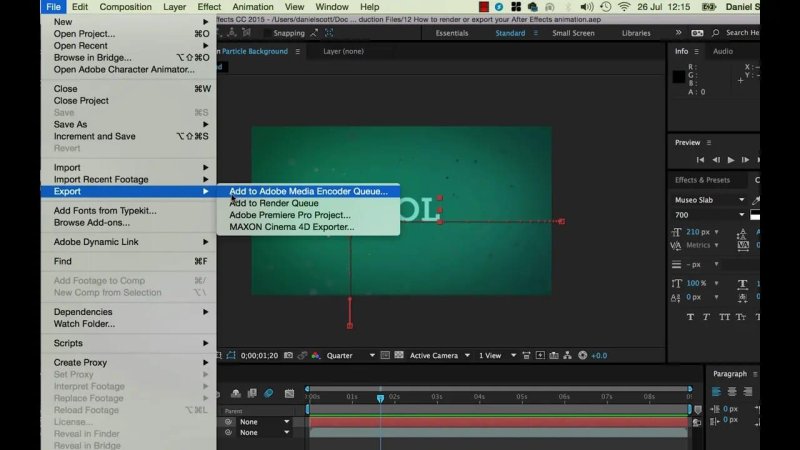Play the preview

click(x=731, y=160)
